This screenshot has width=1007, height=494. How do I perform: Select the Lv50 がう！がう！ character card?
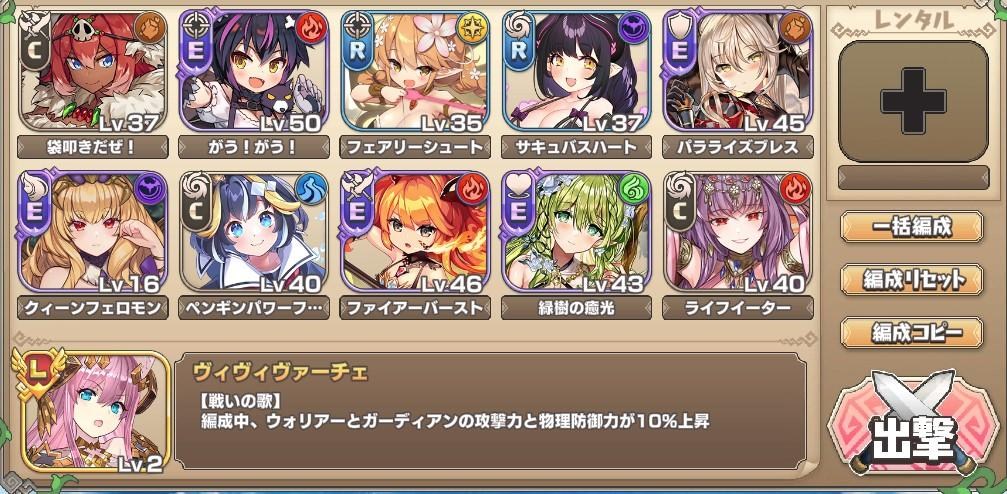coord(254,71)
